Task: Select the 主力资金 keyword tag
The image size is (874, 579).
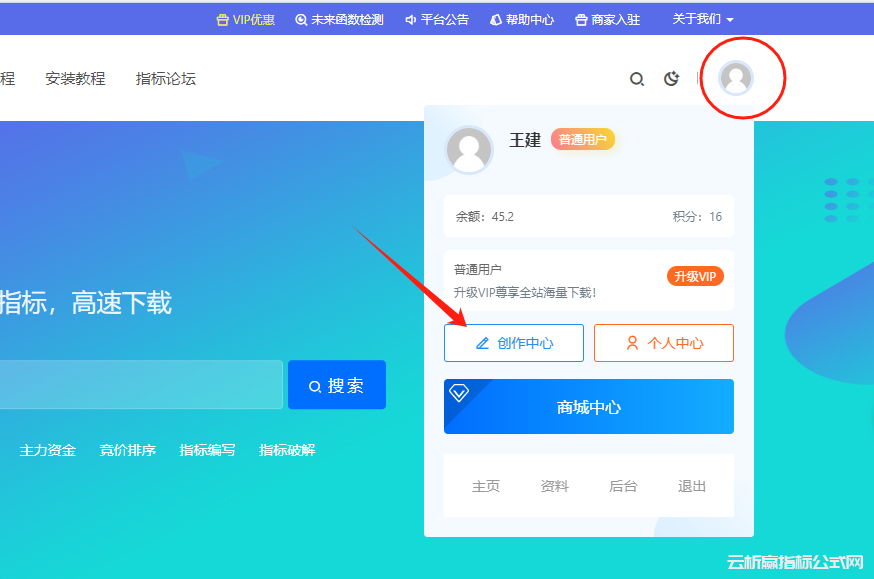Action: (x=47, y=450)
